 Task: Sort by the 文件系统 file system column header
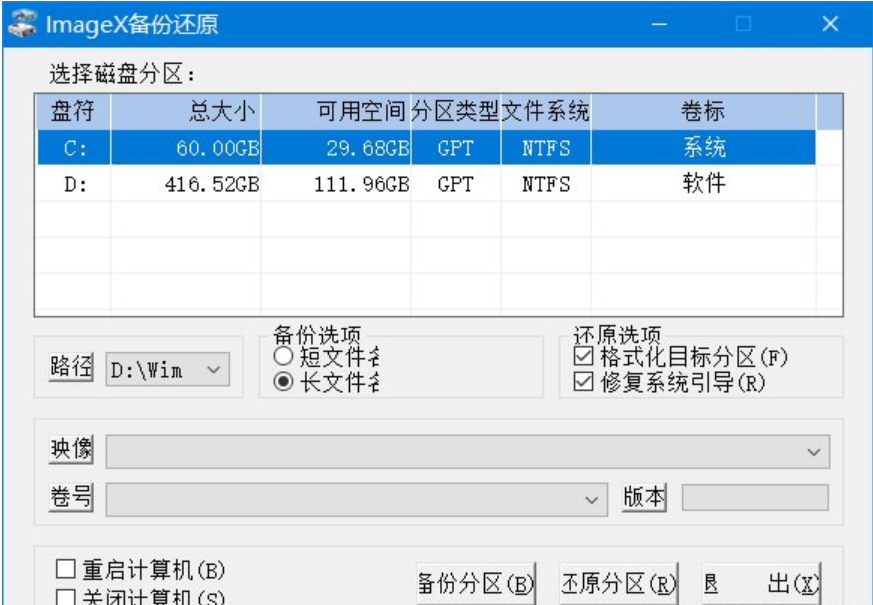546,112
